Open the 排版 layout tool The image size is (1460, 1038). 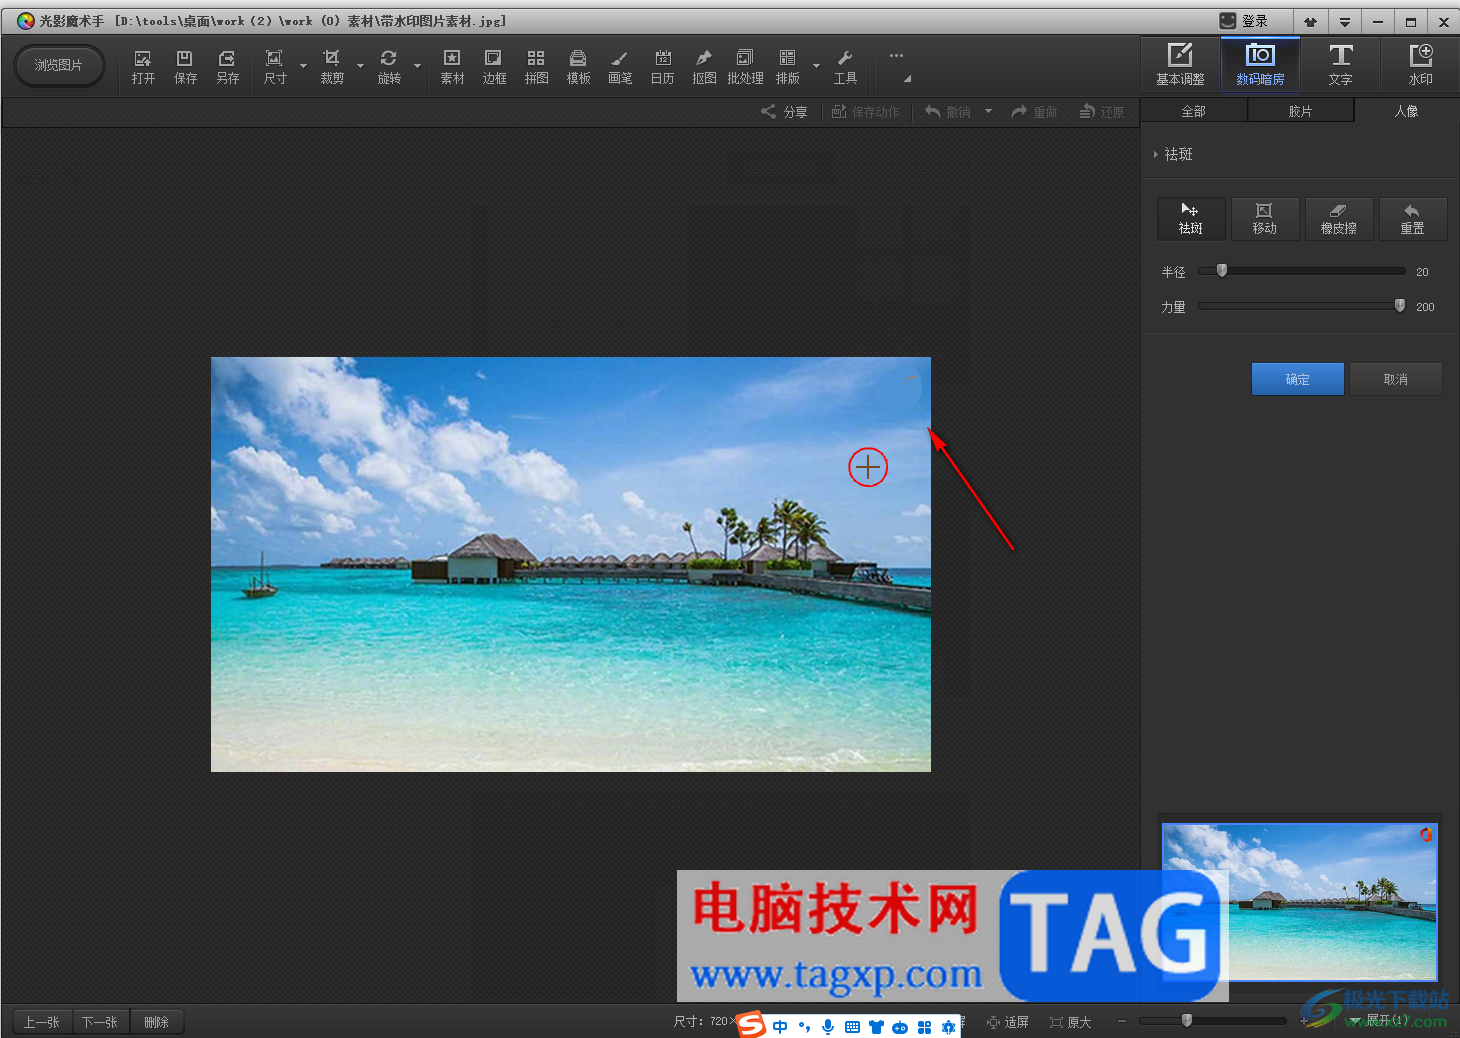788,67
